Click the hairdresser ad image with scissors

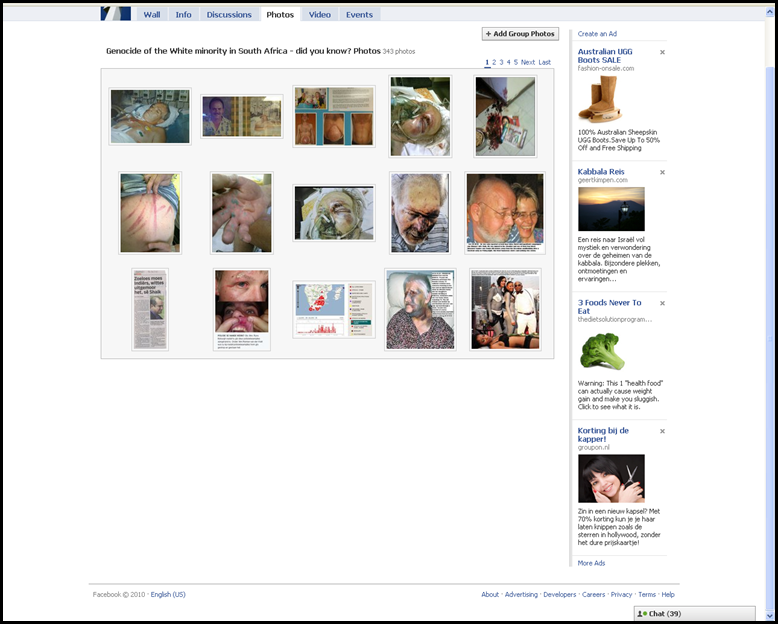click(611, 479)
